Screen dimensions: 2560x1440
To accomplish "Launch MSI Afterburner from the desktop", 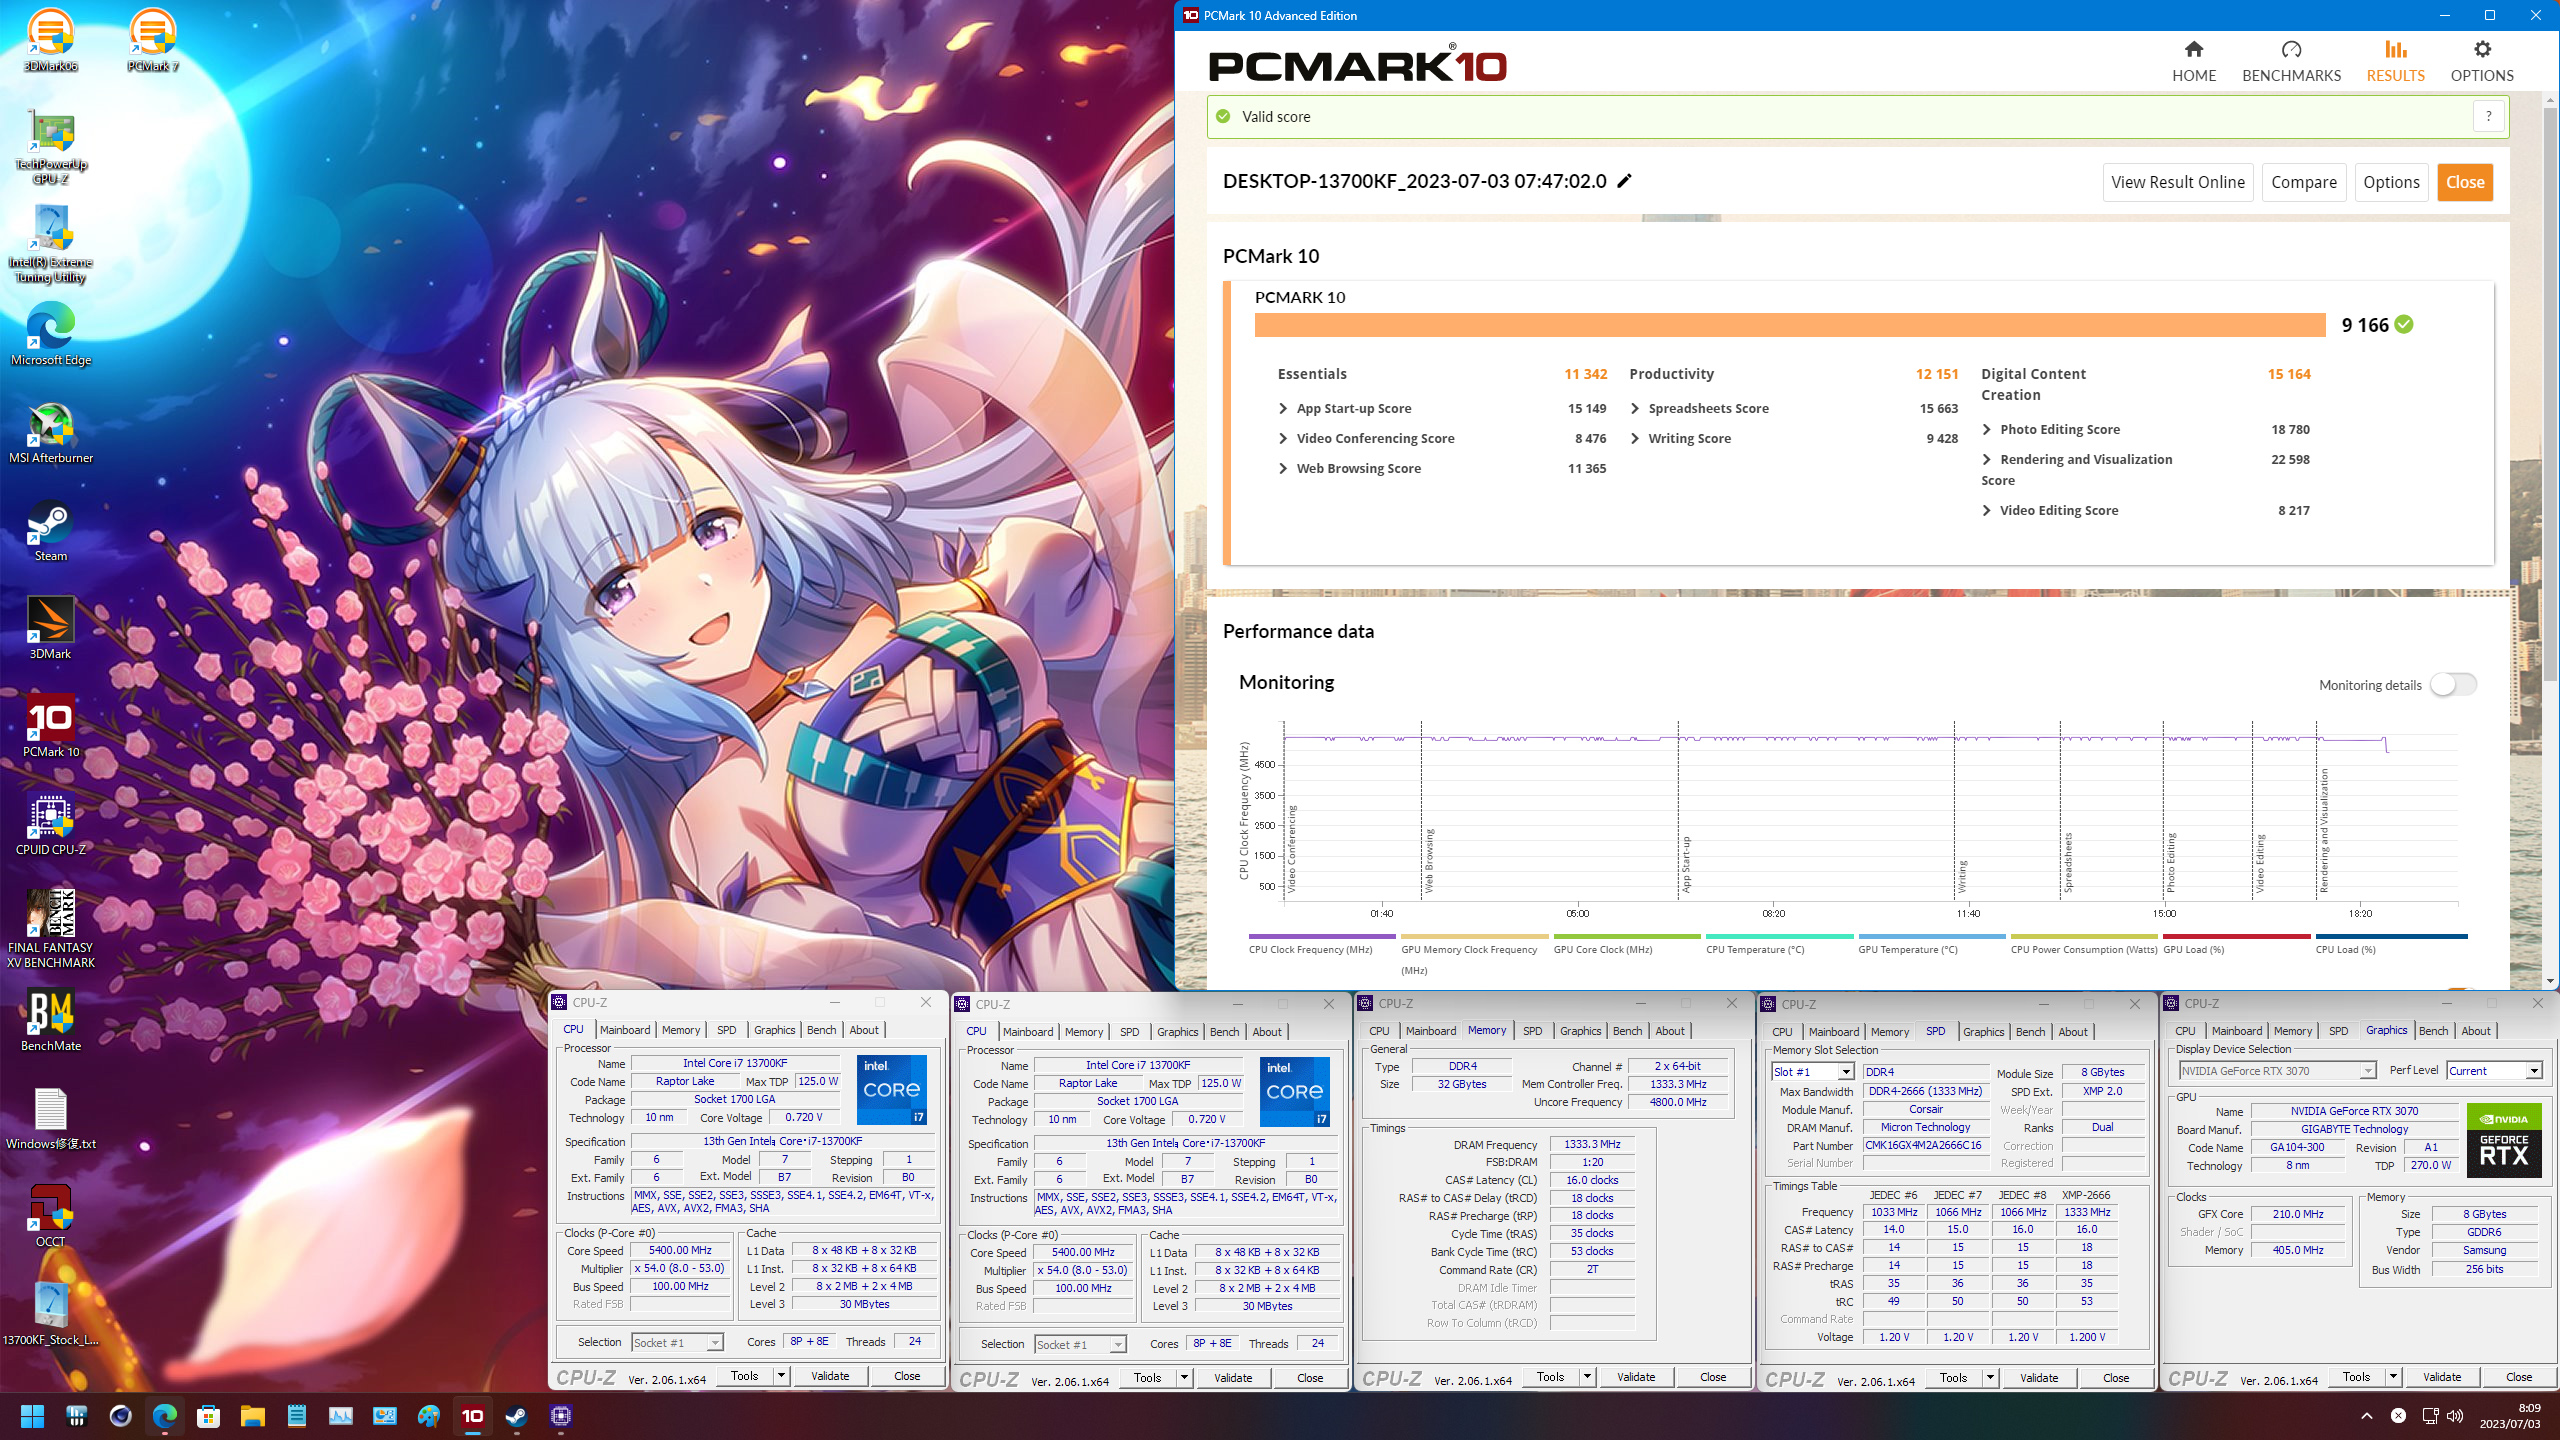I will click(x=50, y=433).
